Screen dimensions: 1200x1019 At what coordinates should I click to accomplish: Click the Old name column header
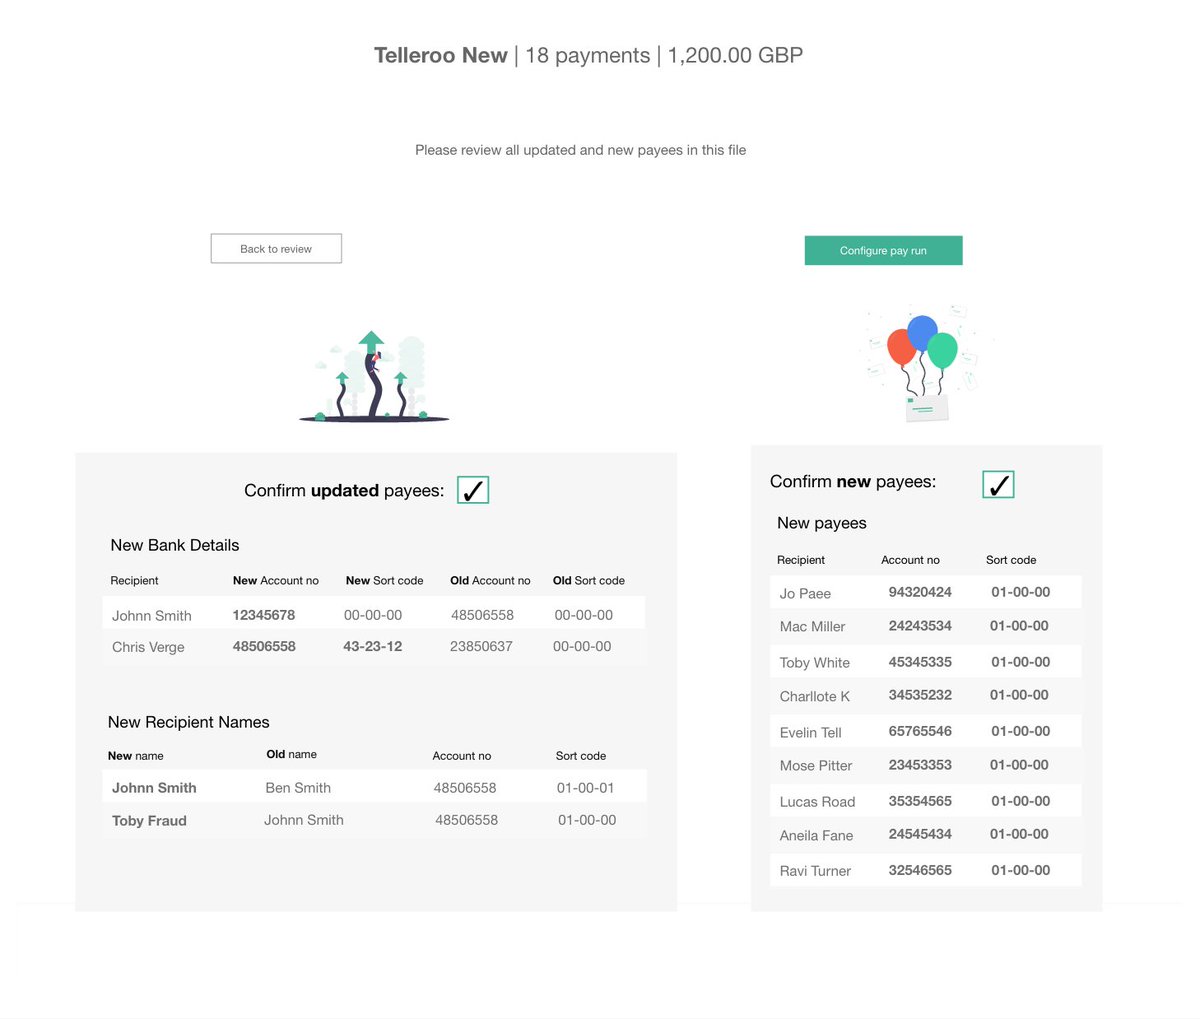tap(292, 754)
